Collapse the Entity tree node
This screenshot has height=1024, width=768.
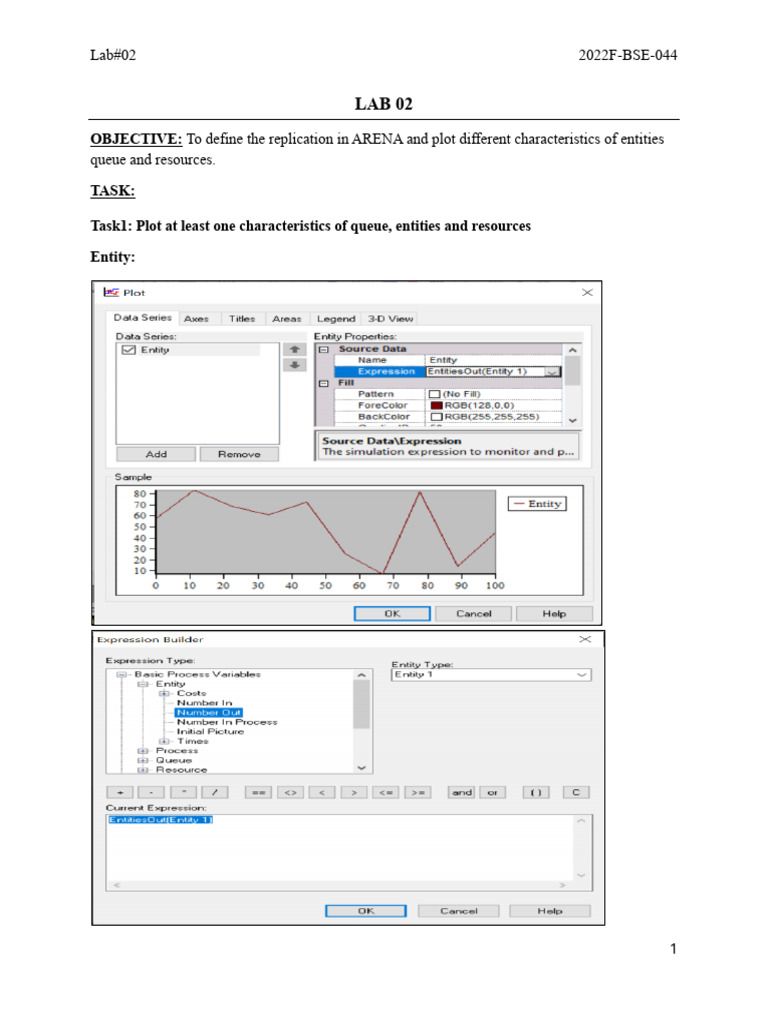pos(142,684)
